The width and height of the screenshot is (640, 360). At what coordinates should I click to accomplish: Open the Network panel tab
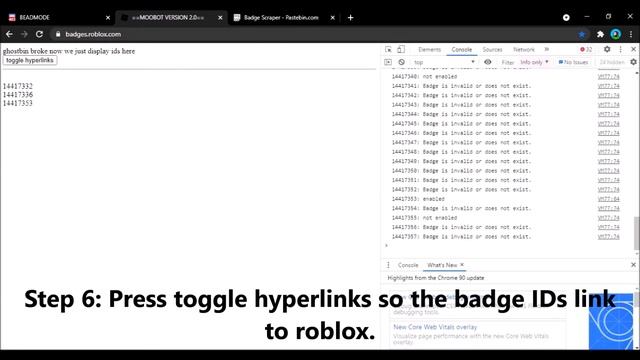[524, 49]
